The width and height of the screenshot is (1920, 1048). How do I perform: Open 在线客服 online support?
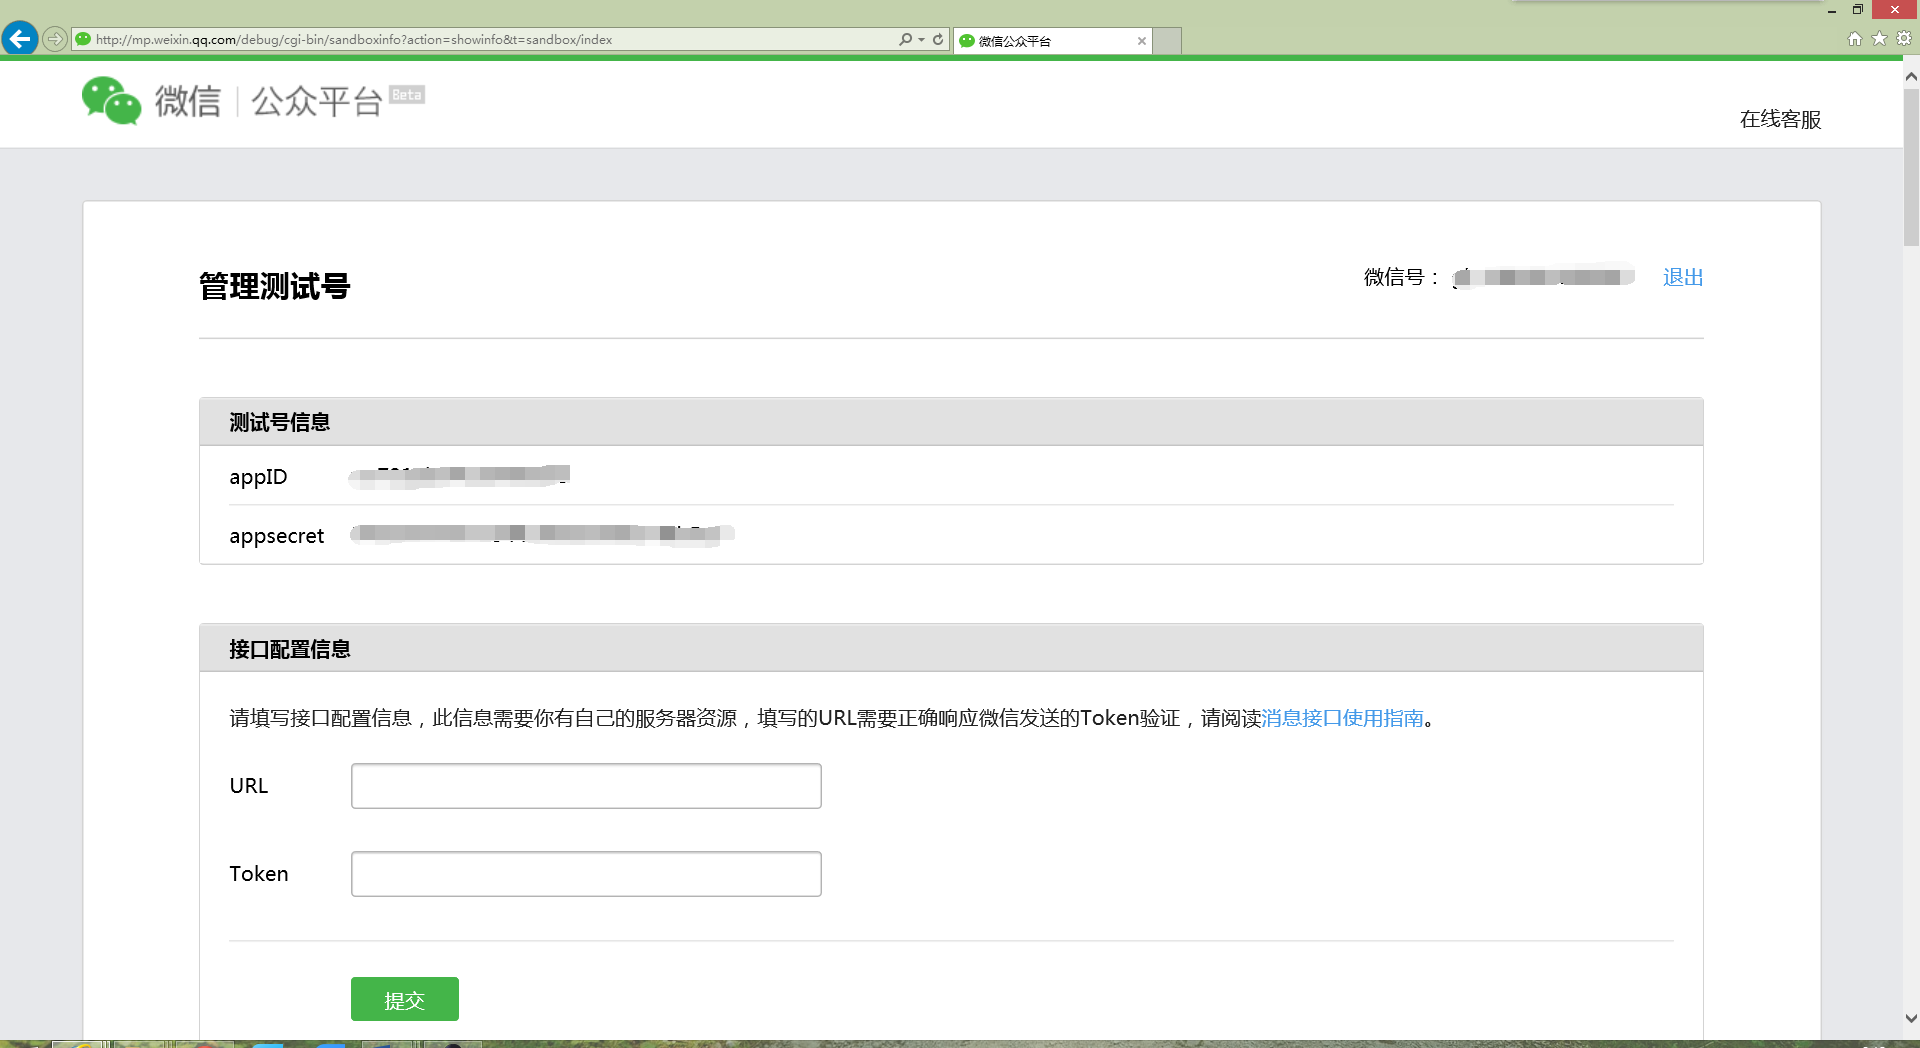click(x=1780, y=119)
